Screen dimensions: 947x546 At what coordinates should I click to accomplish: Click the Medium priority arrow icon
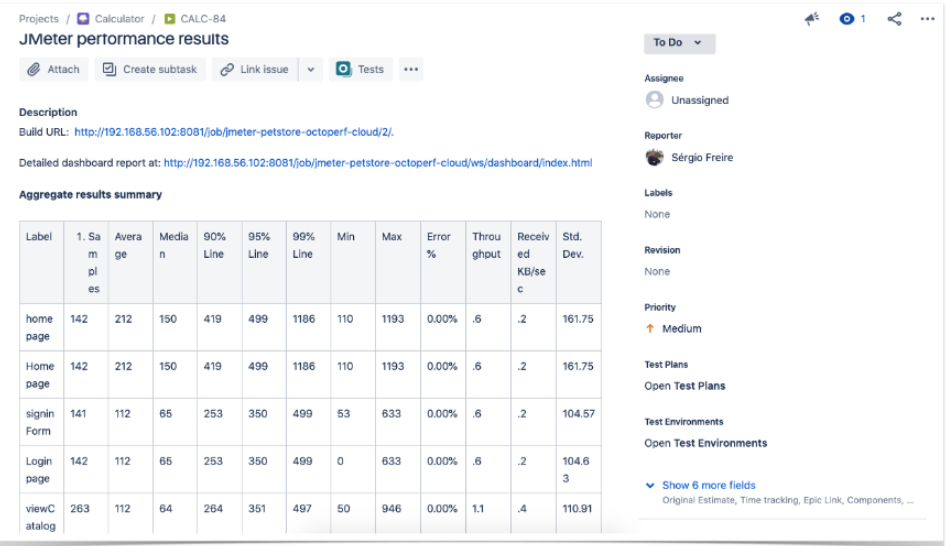tap(650, 329)
